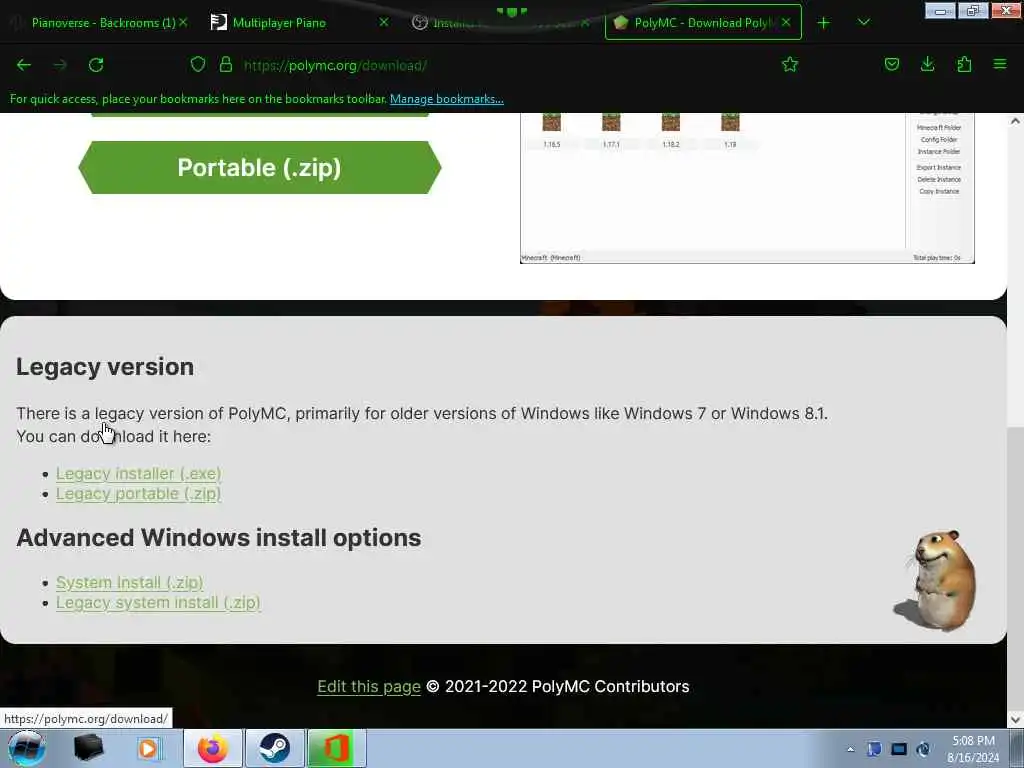Open Steam from the taskbar
The height and width of the screenshot is (768, 1024).
coord(274,748)
